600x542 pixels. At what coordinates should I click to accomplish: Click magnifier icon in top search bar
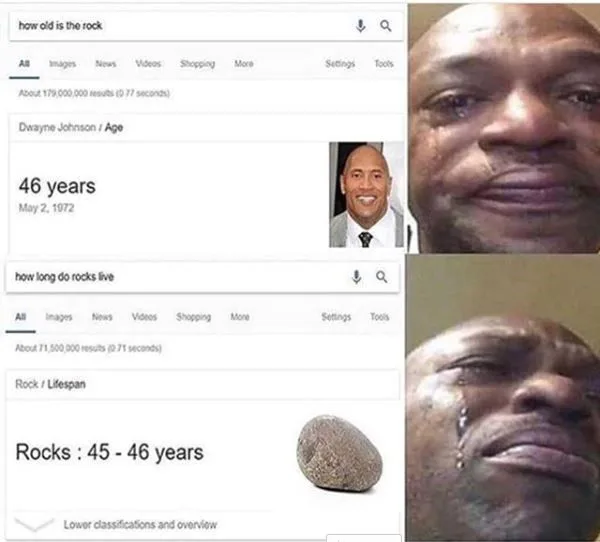click(x=386, y=26)
